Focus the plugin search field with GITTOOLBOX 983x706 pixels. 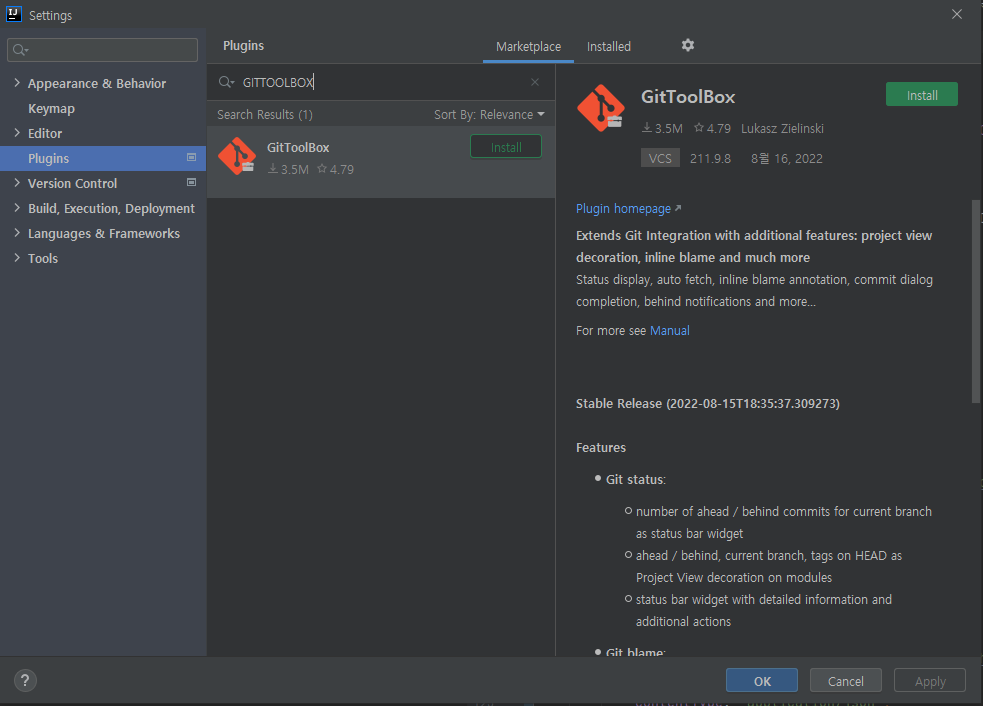(382, 82)
